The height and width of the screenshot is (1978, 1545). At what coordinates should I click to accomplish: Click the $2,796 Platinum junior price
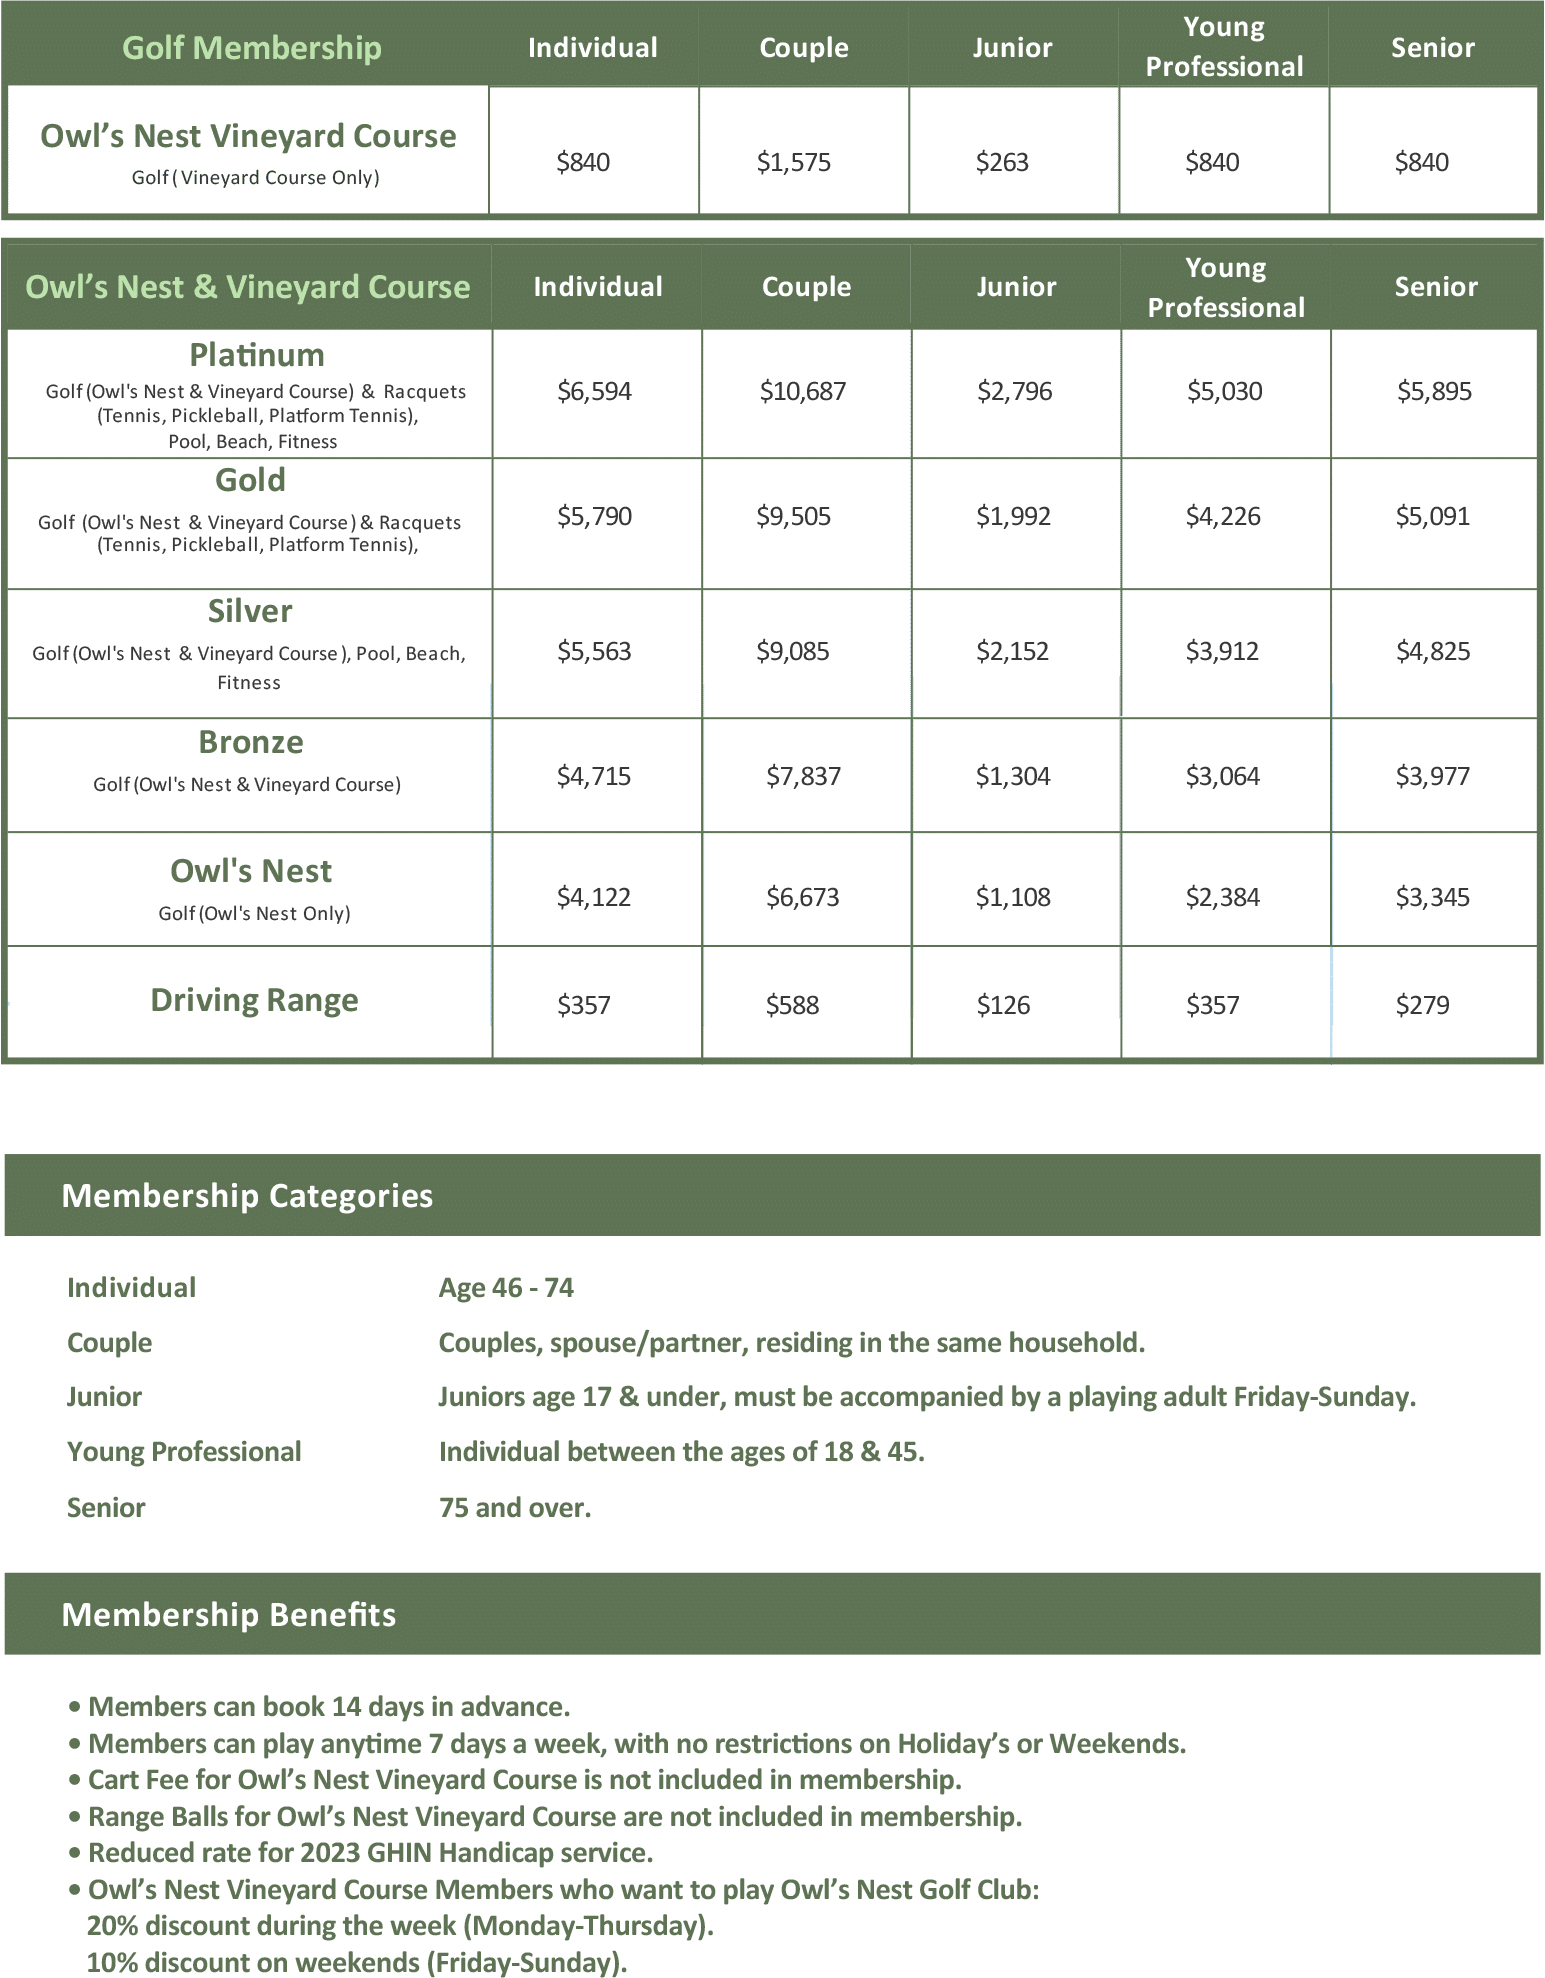pyautogui.click(x=1015, y=391)
